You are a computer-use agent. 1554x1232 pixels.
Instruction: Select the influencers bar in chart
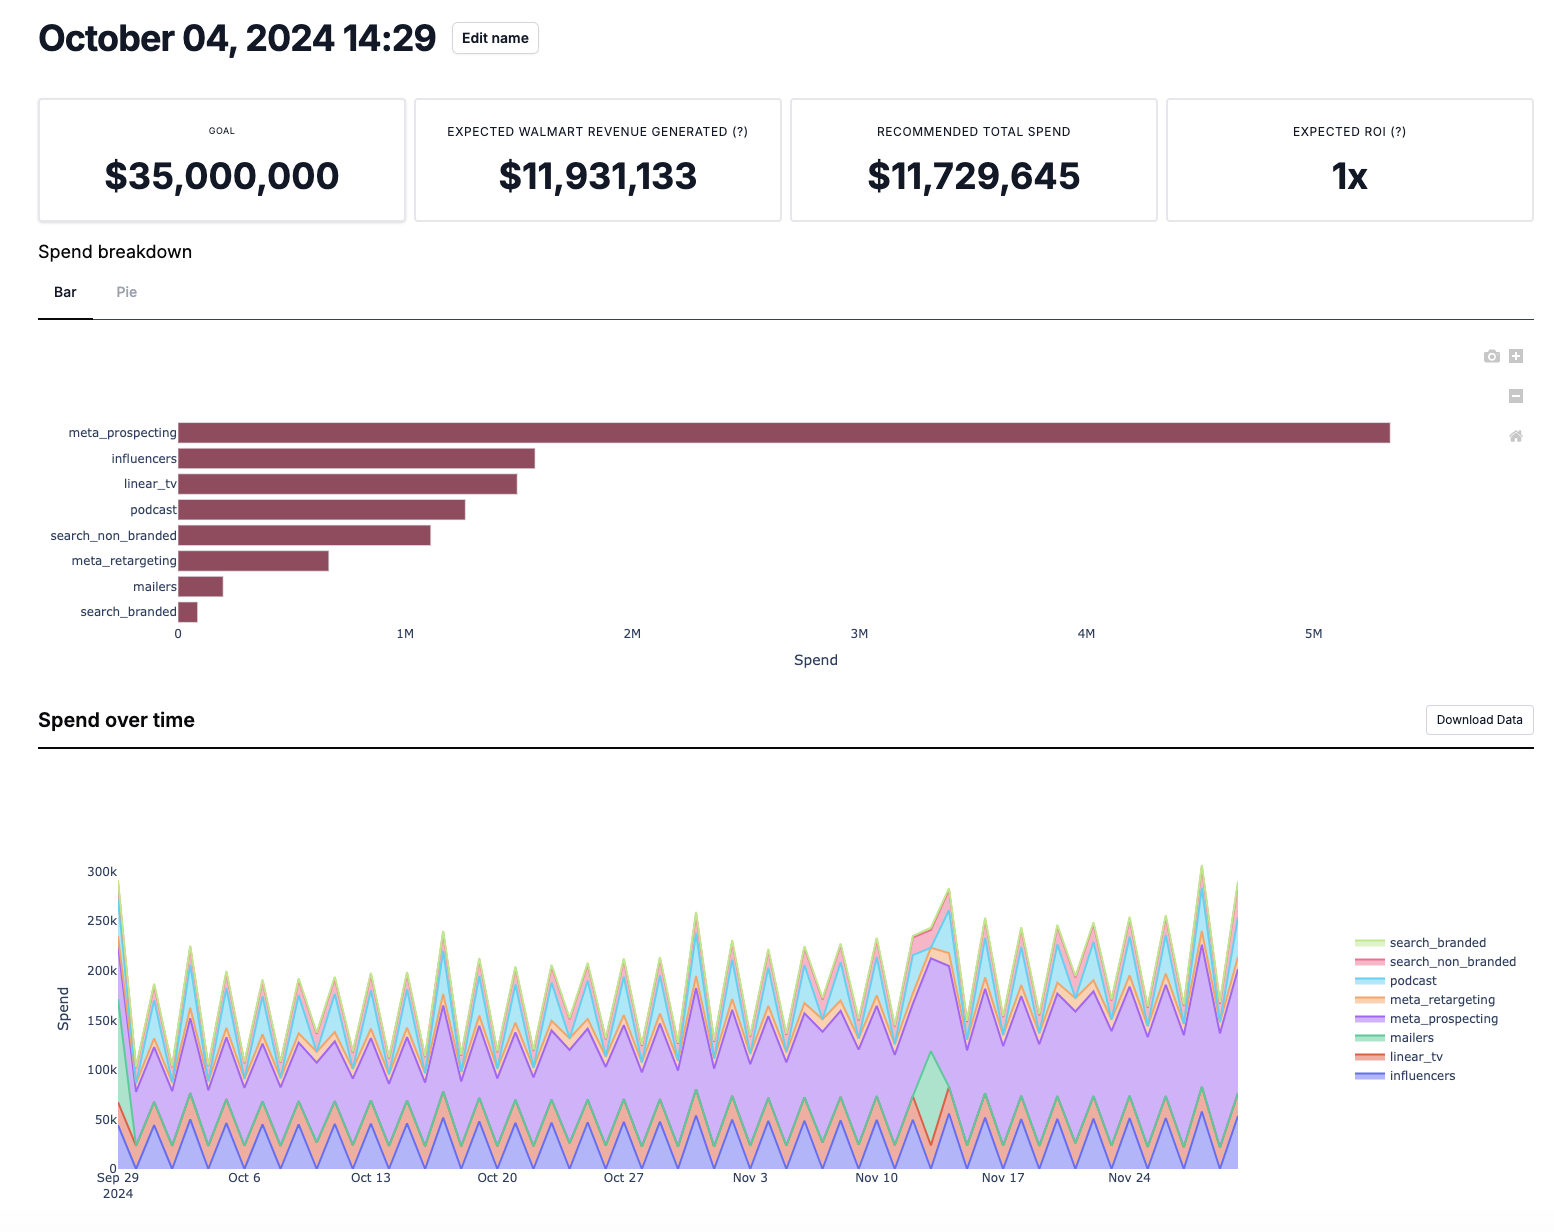[356, 459]
